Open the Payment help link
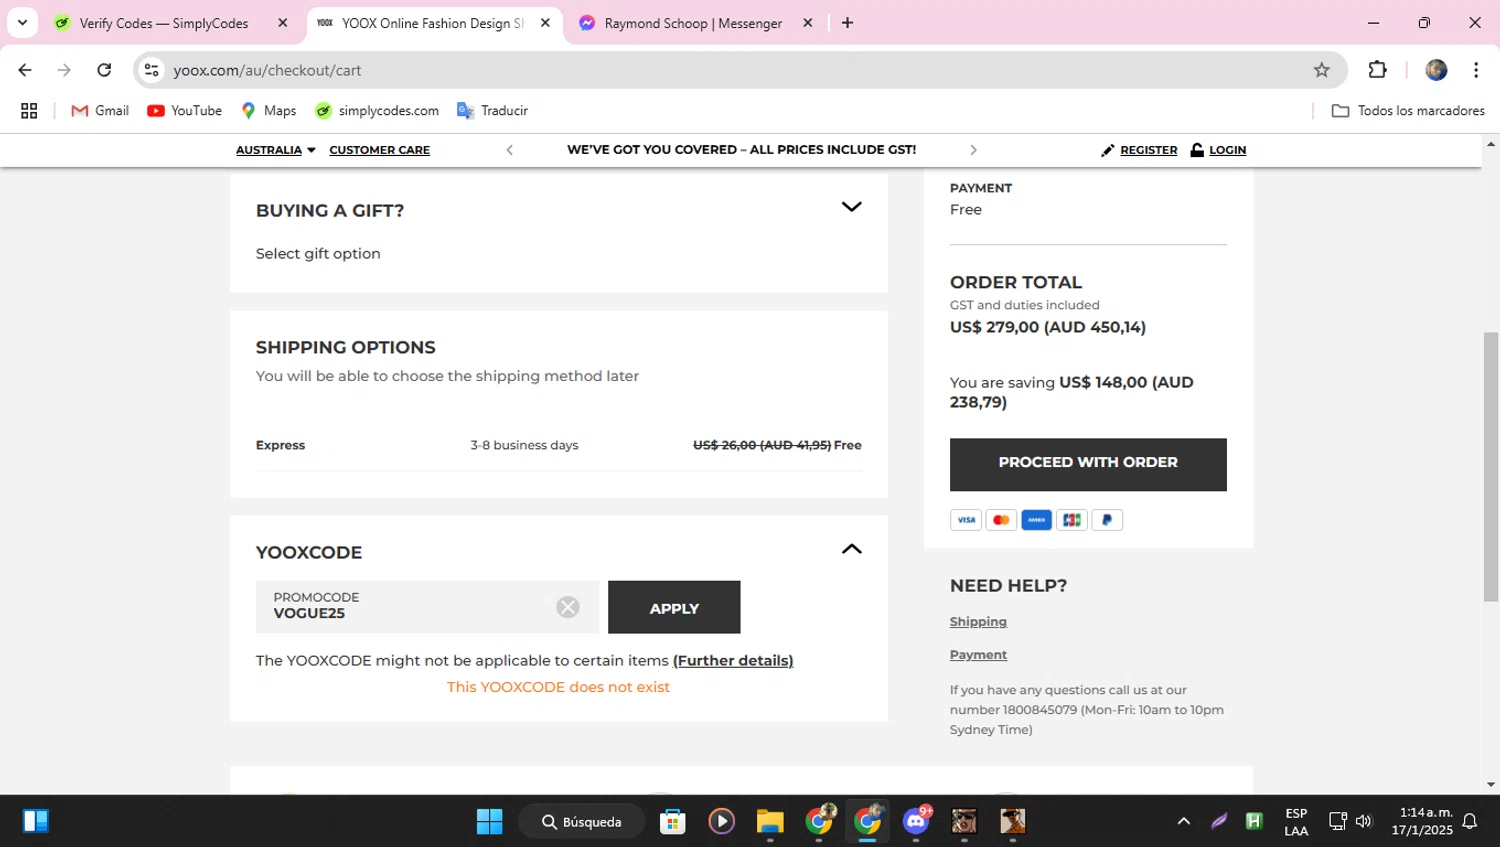The width and height of the screenshot is (1500, 847). pos(978,655)
